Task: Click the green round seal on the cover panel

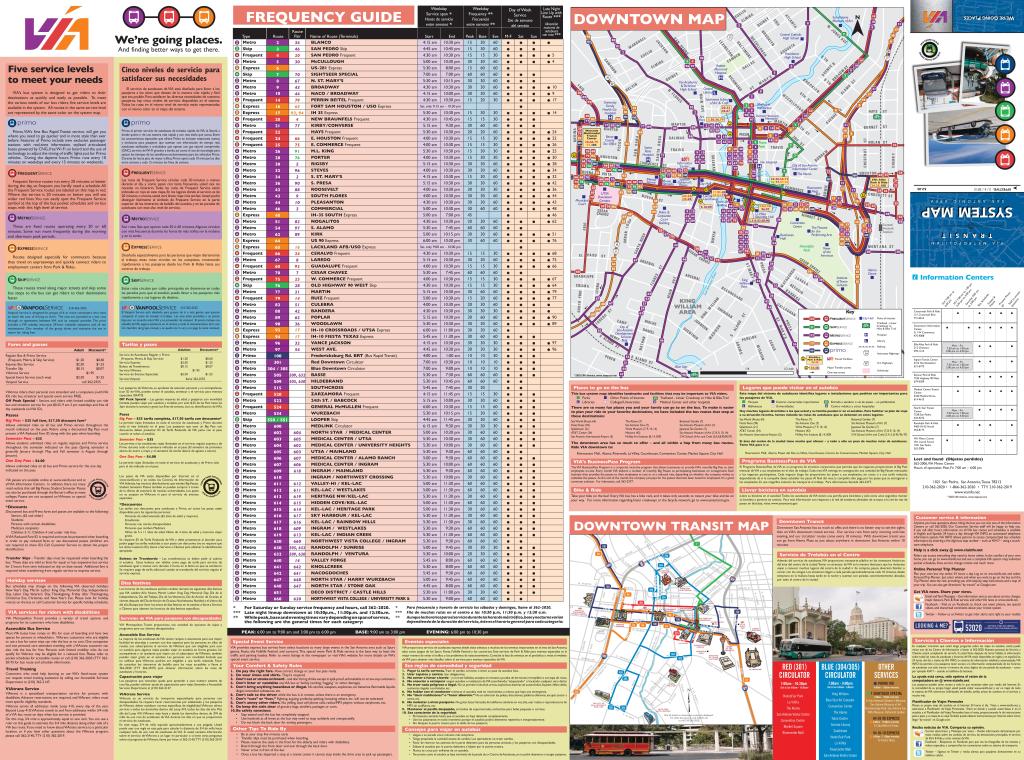Action: 929,50
